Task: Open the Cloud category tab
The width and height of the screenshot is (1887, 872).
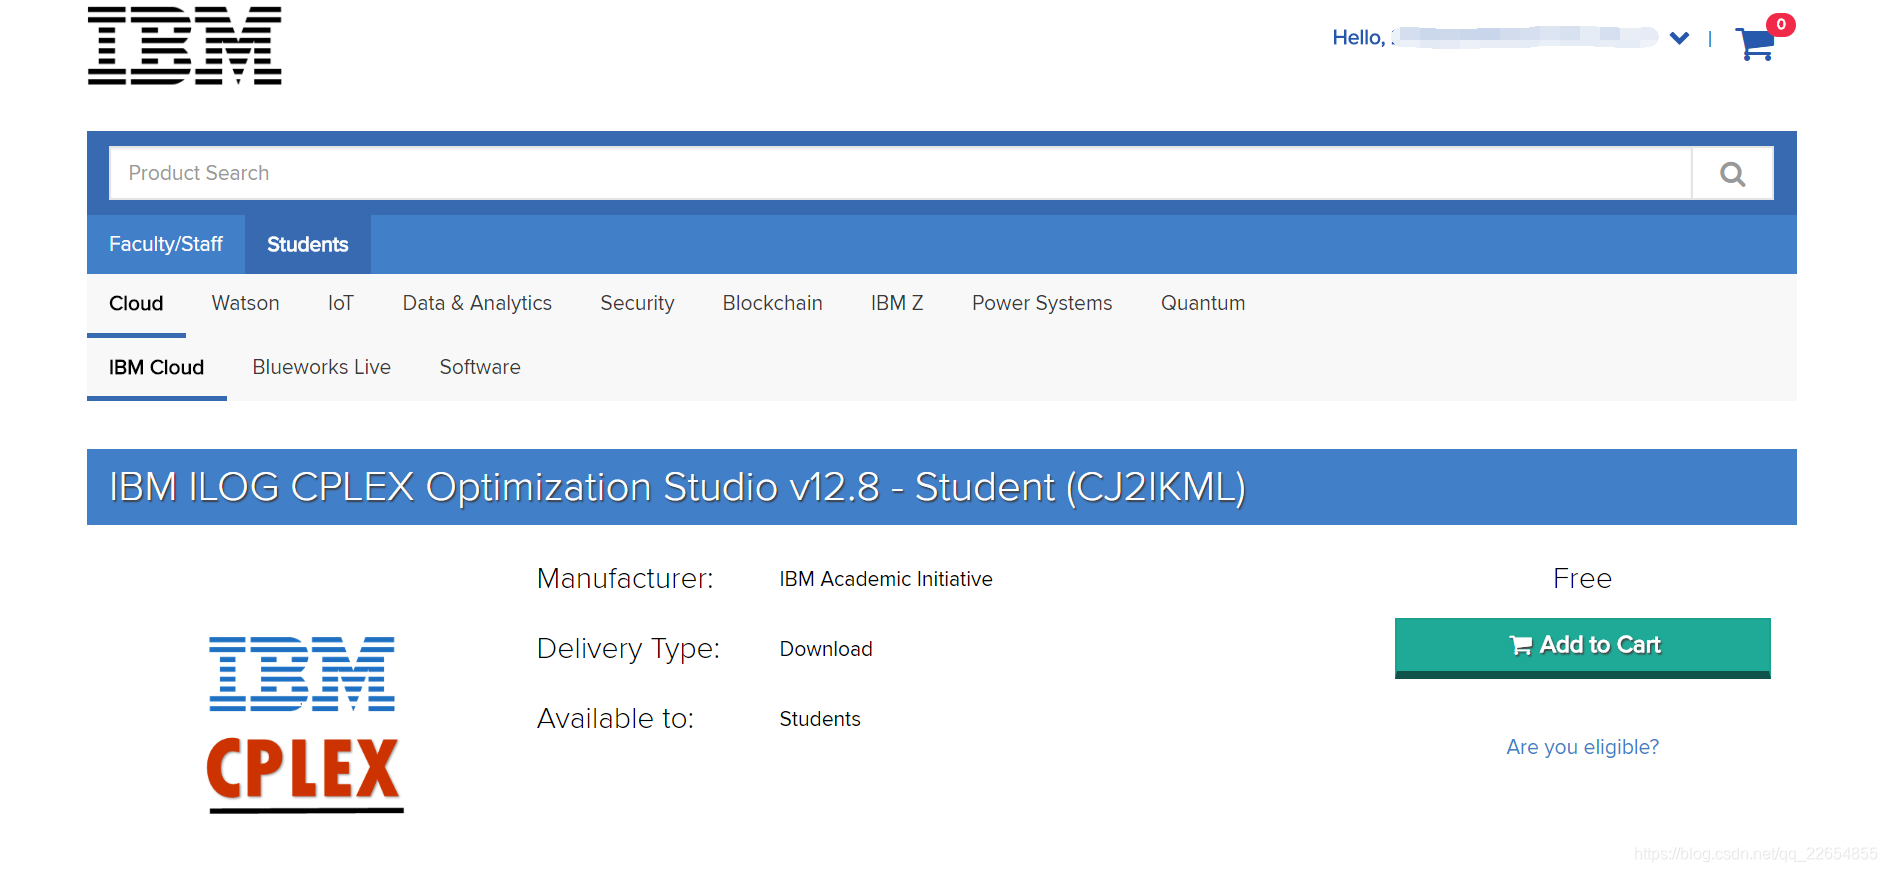Action: coord(136,304)
